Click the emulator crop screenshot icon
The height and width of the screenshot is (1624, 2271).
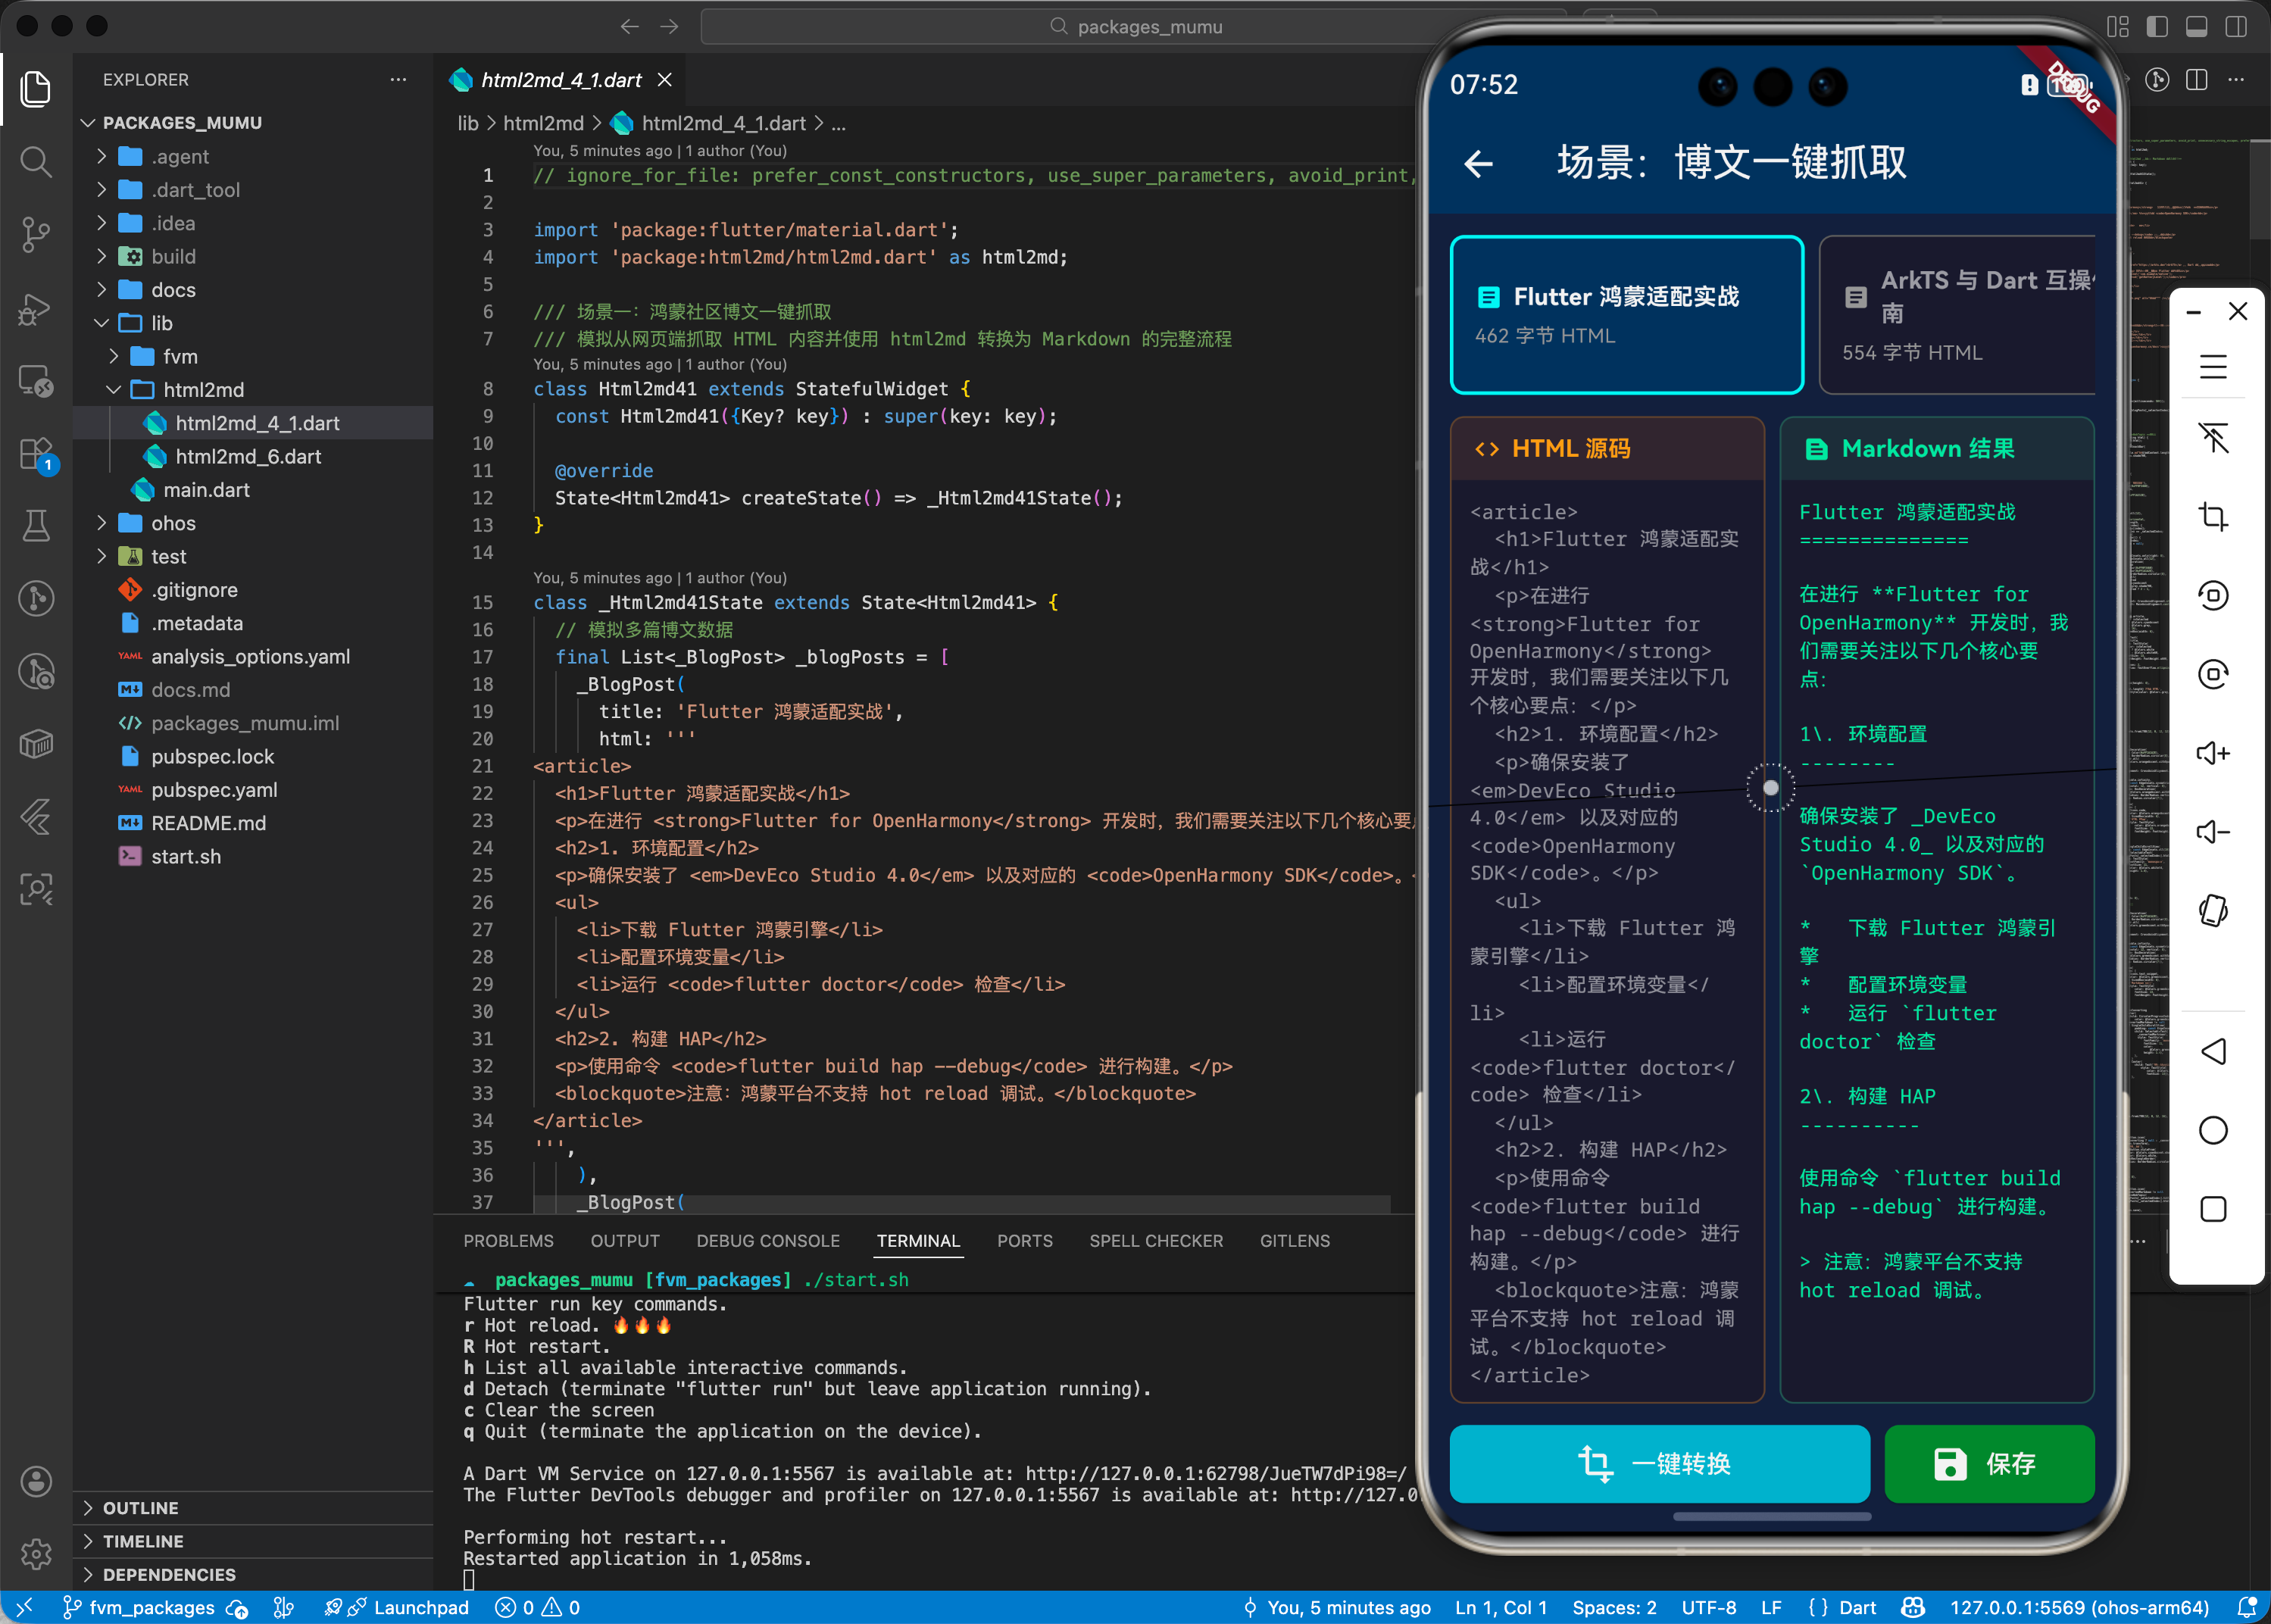coord(2212,517)
